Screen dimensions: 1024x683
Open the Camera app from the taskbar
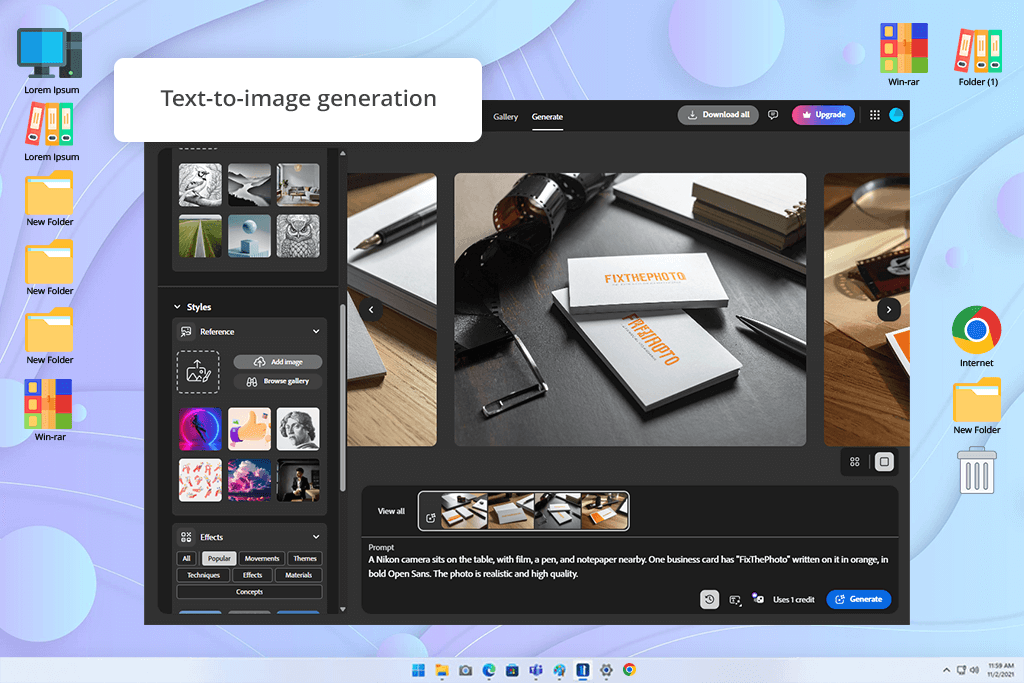pyautogui.click(x=466, y=670)
